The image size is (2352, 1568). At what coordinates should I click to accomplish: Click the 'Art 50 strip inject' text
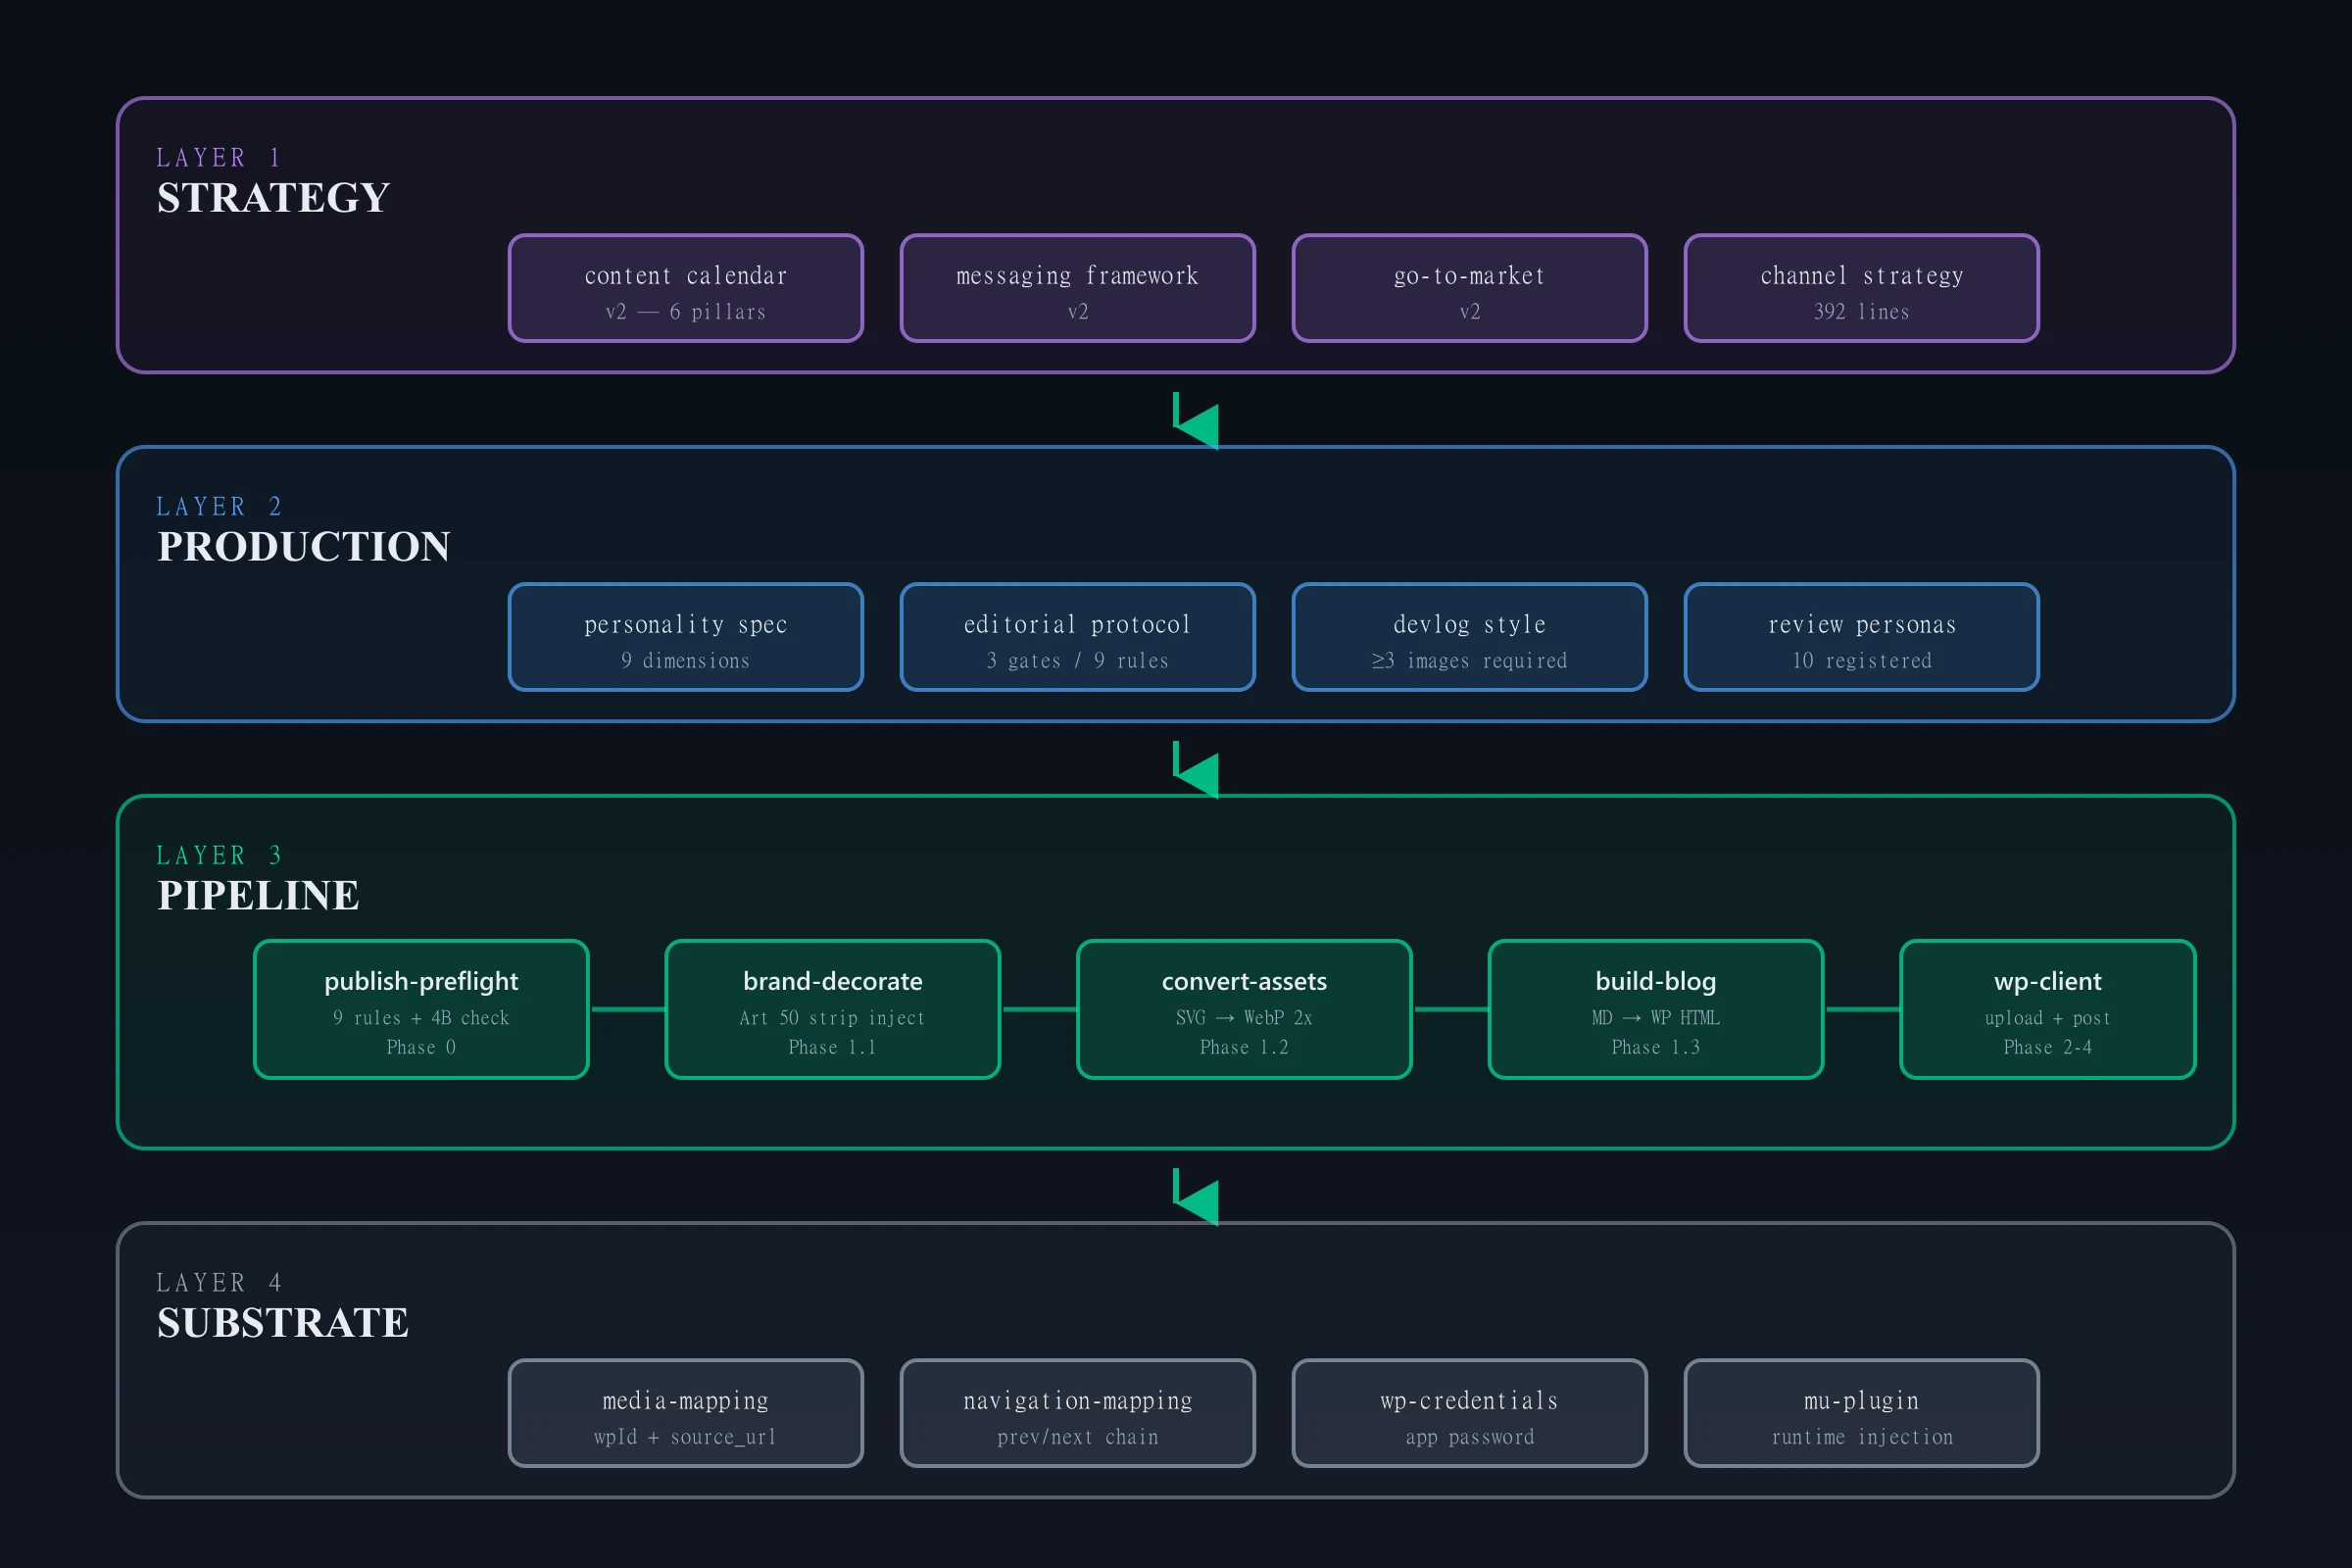tap(833, 1018)
